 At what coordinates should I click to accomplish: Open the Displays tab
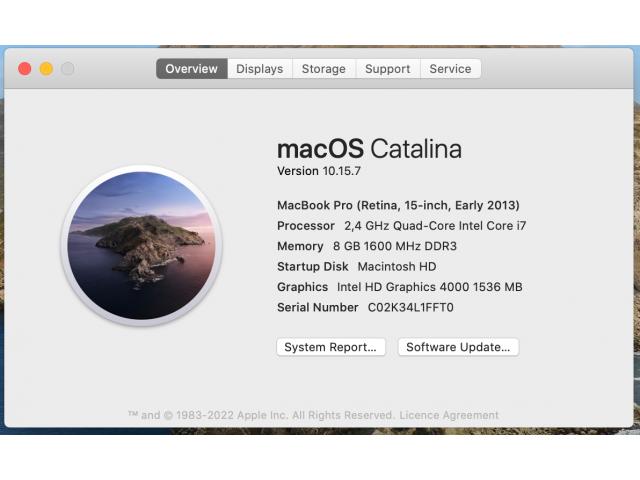pyautogui.click(x=260, y=69)
